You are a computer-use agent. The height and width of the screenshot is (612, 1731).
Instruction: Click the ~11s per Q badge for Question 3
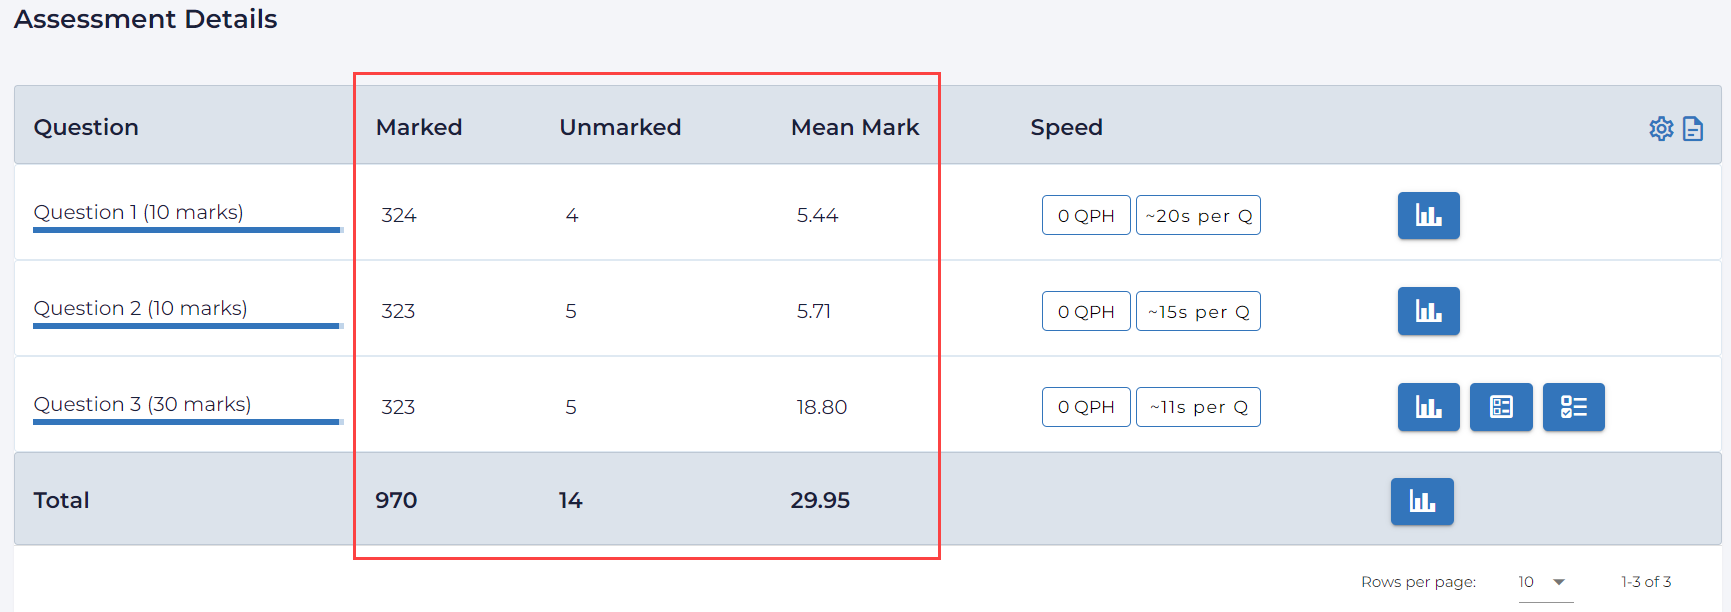click(x=1197, y=406)
